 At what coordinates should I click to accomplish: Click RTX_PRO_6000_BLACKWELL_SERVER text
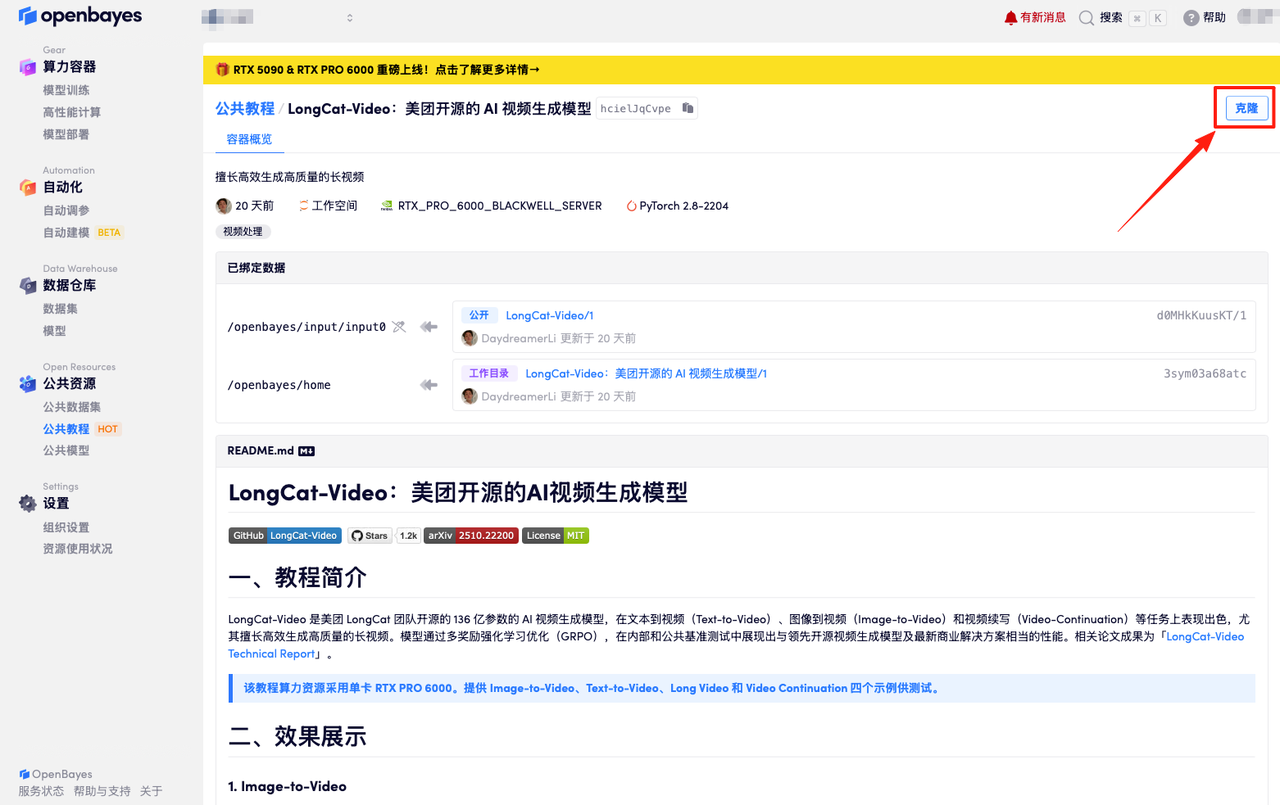[500, 206]
